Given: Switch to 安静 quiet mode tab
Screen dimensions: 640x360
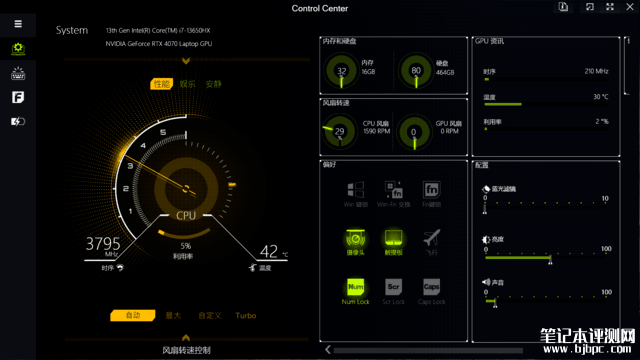Looking at the screenshot, I should click(x=213, y=84).
